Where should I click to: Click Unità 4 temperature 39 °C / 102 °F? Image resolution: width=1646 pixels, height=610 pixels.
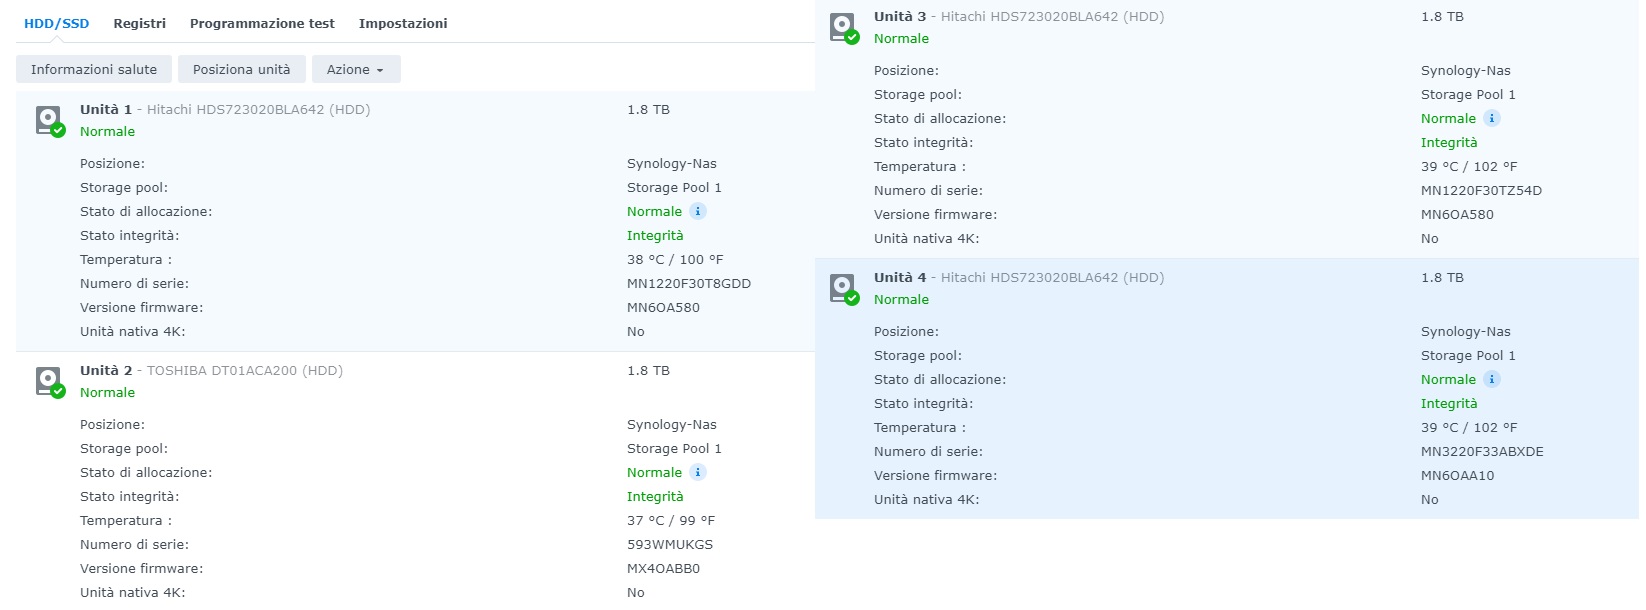coord(1469,427)
